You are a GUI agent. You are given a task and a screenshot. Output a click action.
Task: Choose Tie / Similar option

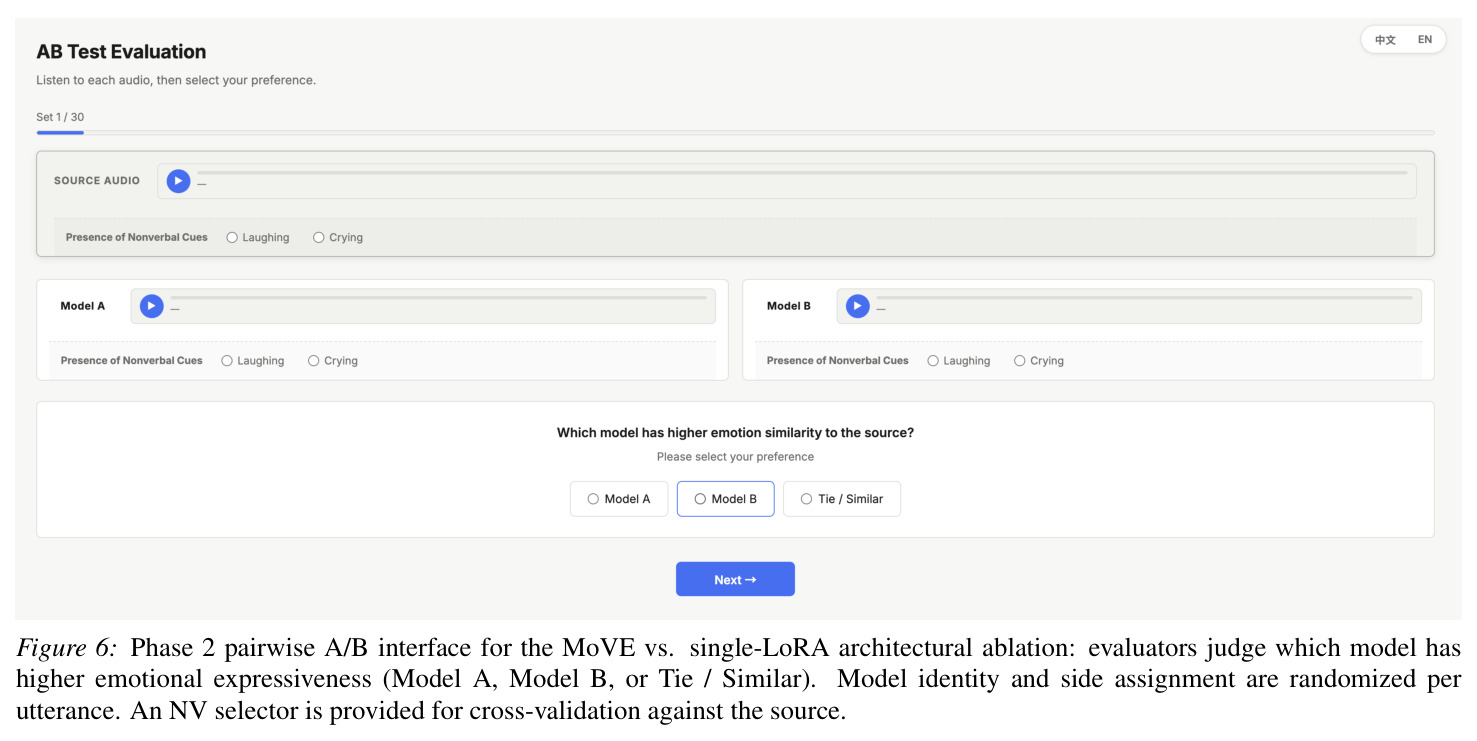(x=841, y=499)
